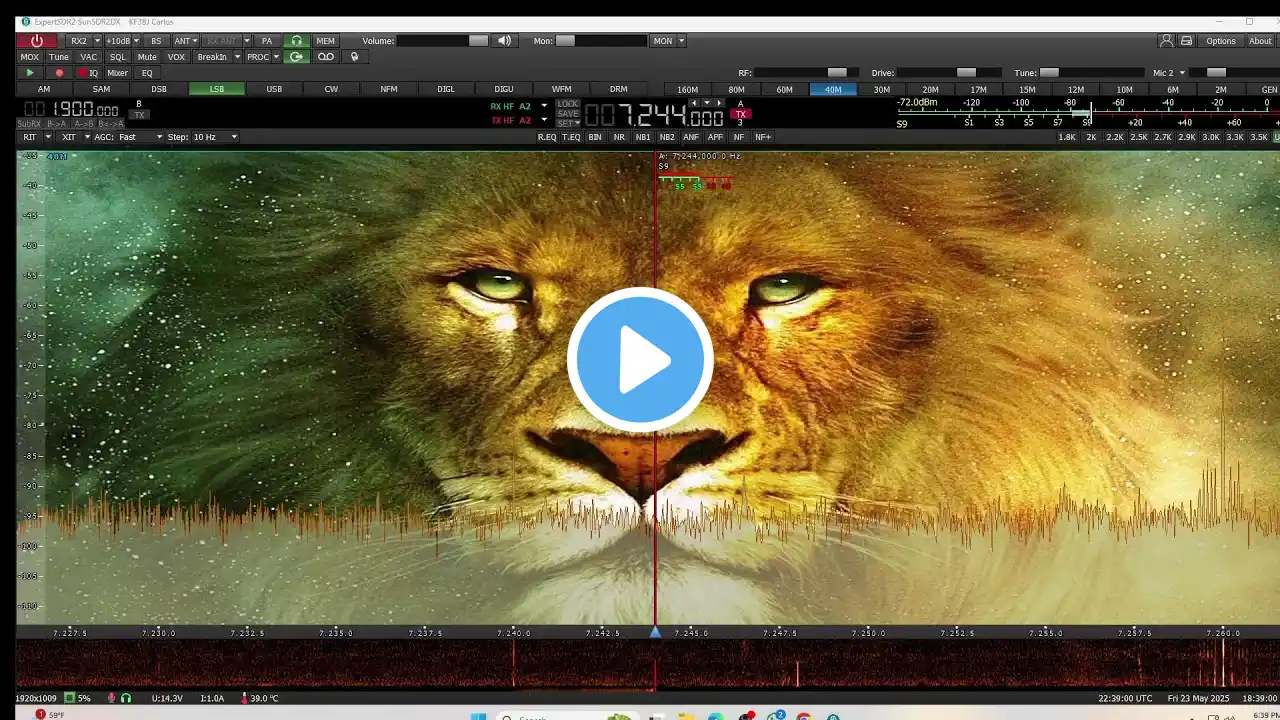Image resolution: width=1280 pixels, height=720 pixels.
Task: Mute audio with the speaker icon
Action: pos(505,41)
